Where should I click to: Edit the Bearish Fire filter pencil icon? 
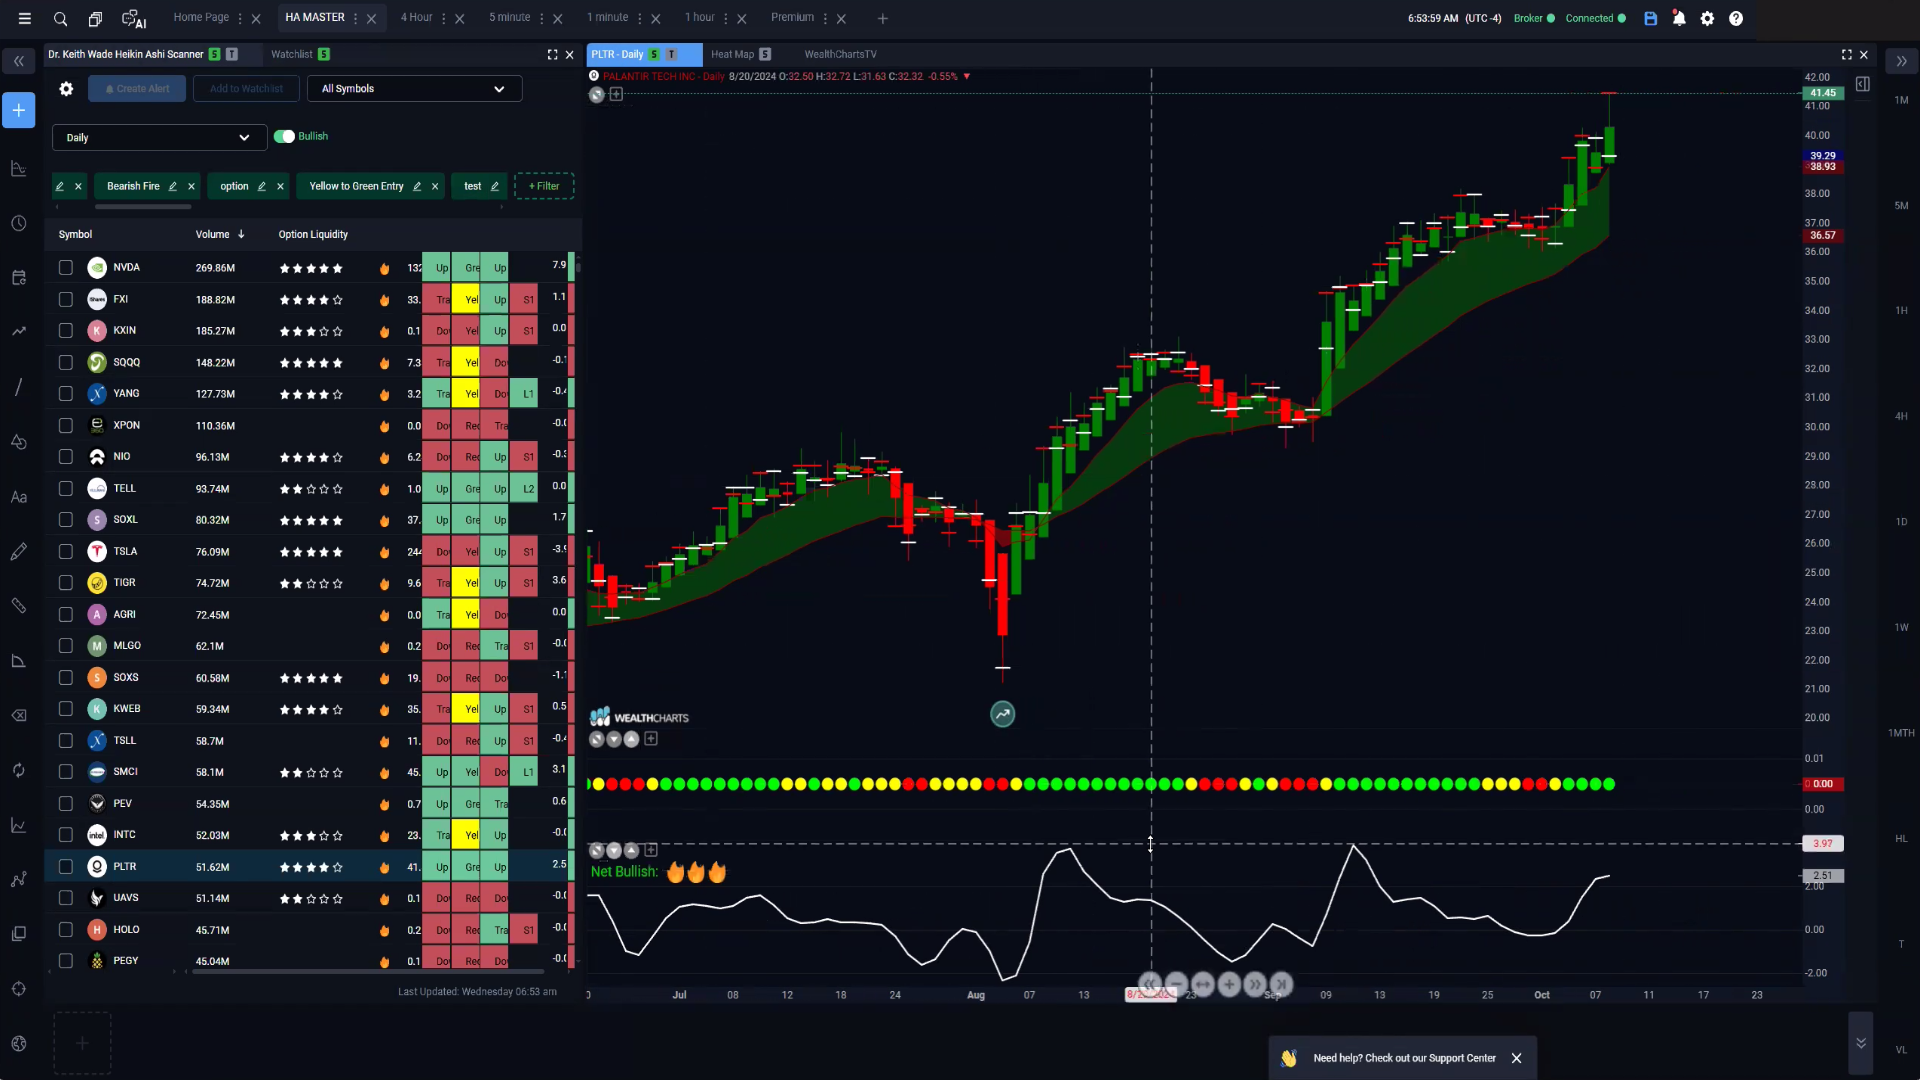point(173,186)
